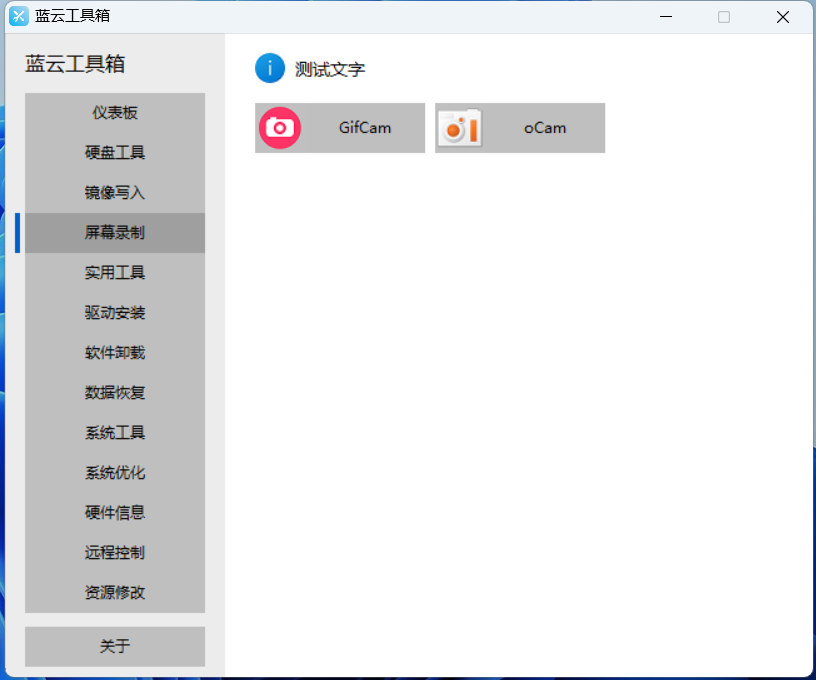816x680 pixels.
Task: Click the blue info icon beside 测试文字
Action: coord(270,69)
